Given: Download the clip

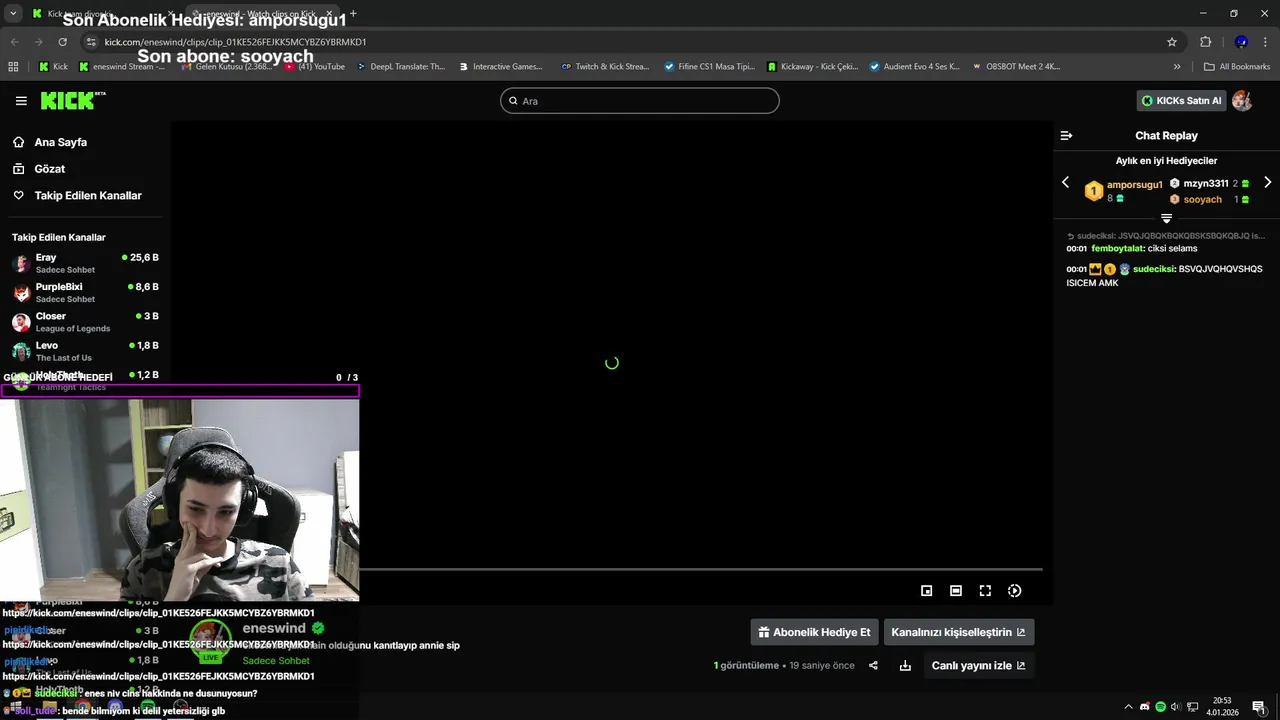Looking at the screenshot, I should pyautogui.click(x=905, y=666).
